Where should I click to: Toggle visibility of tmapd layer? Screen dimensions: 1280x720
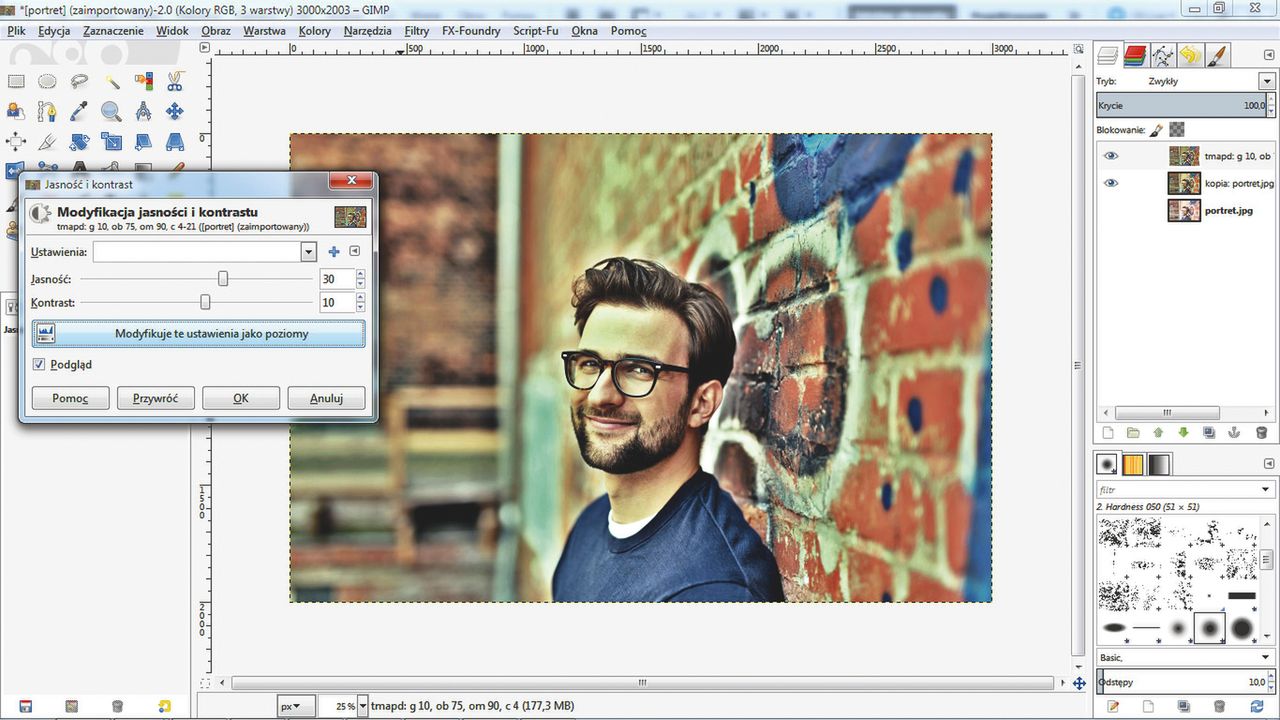1110,156
